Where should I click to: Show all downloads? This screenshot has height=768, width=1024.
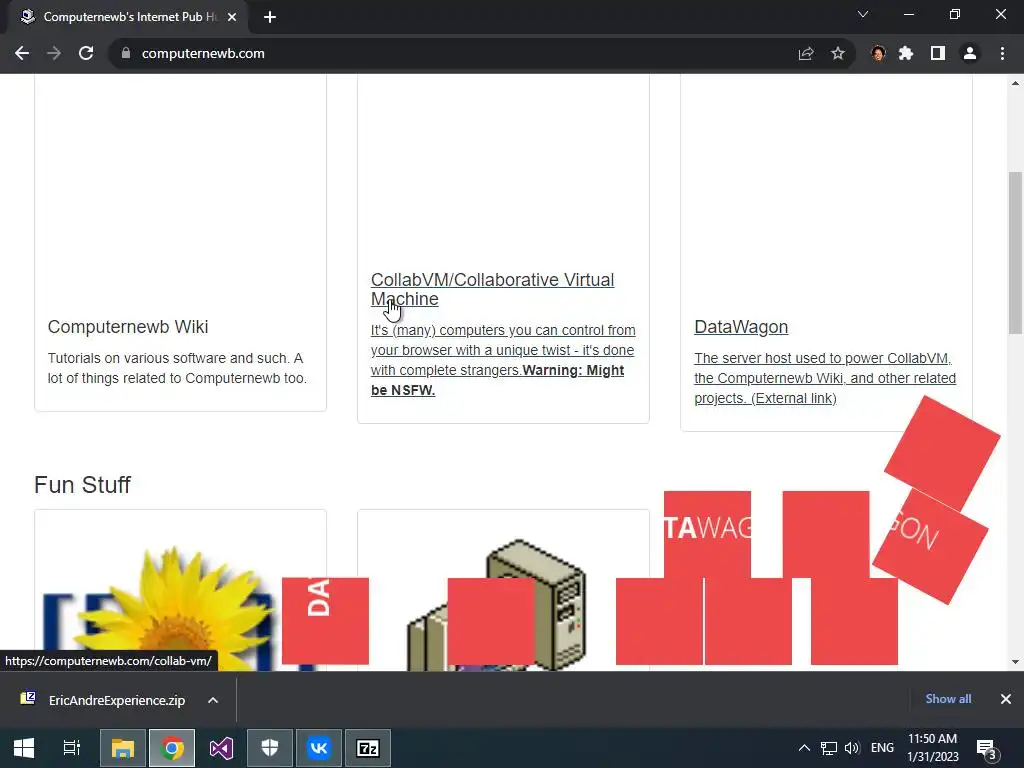point(948,699)
